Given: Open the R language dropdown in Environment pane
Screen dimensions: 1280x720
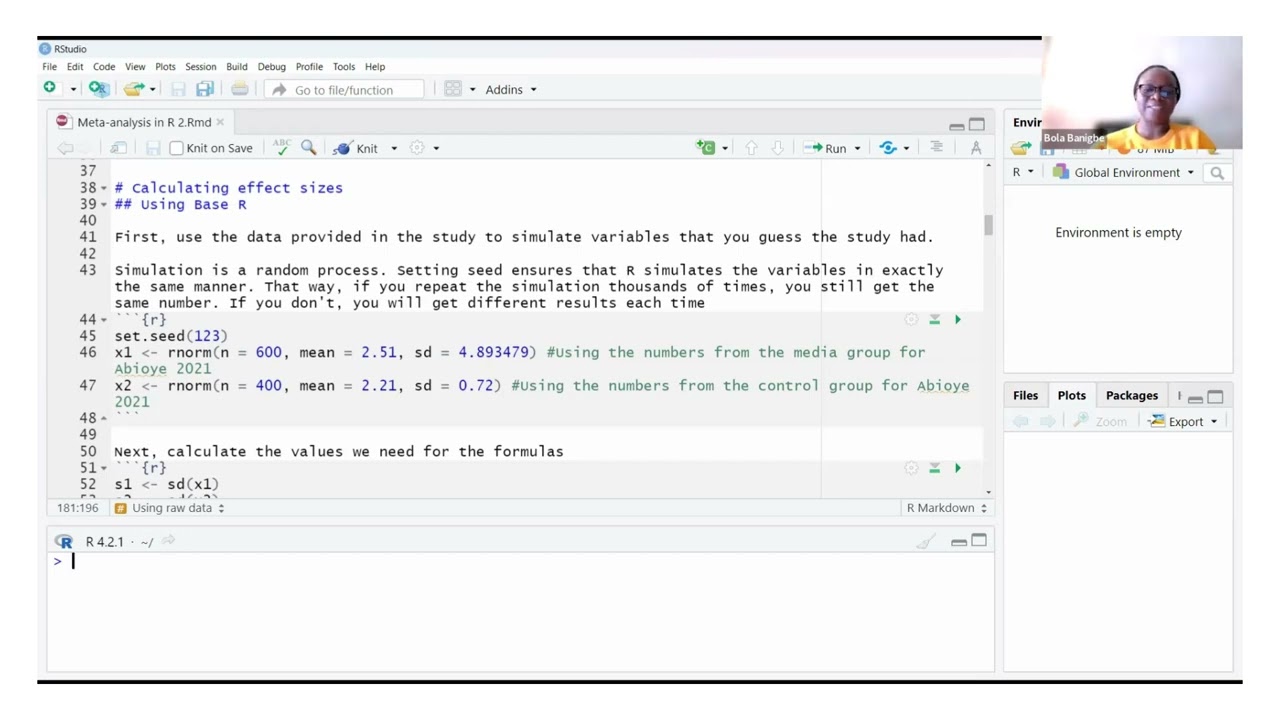Looking at the screenshot, I should [1022, 172].
